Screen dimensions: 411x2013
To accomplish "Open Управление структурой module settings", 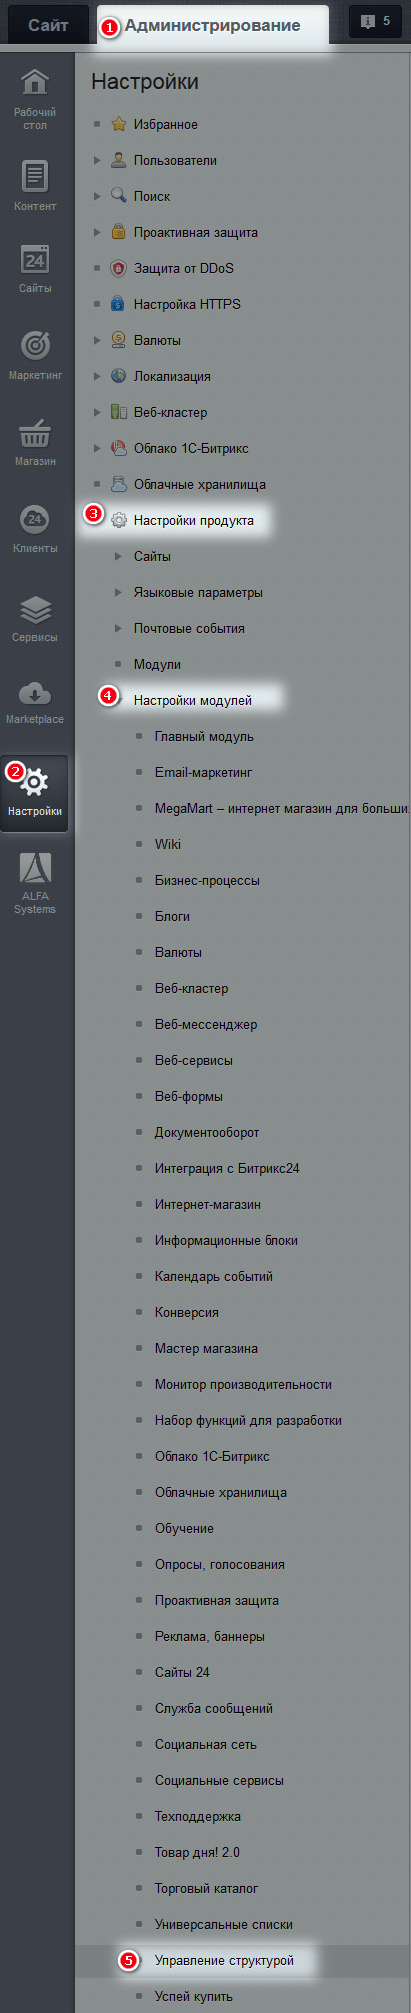I will point(224,1960).
